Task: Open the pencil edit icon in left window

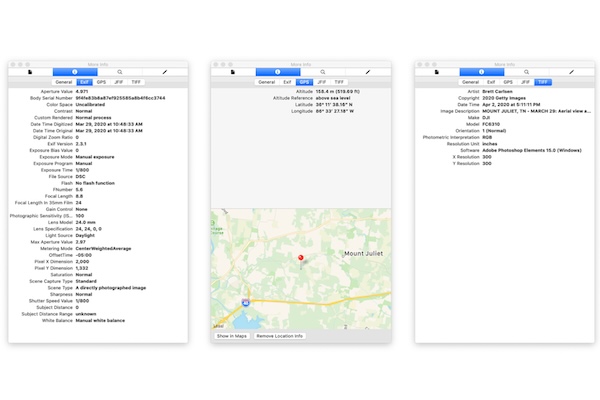Action: [x=165, y=72]
